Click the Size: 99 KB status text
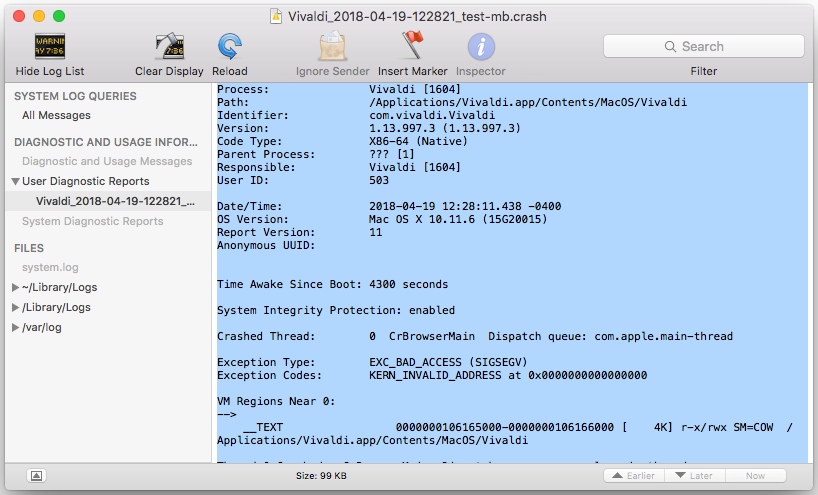This screenshot has height=495, width=818. tap(321, 476)
